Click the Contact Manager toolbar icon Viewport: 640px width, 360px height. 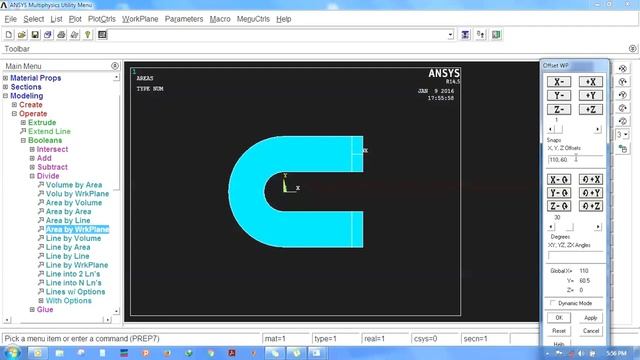pos(496,35)
